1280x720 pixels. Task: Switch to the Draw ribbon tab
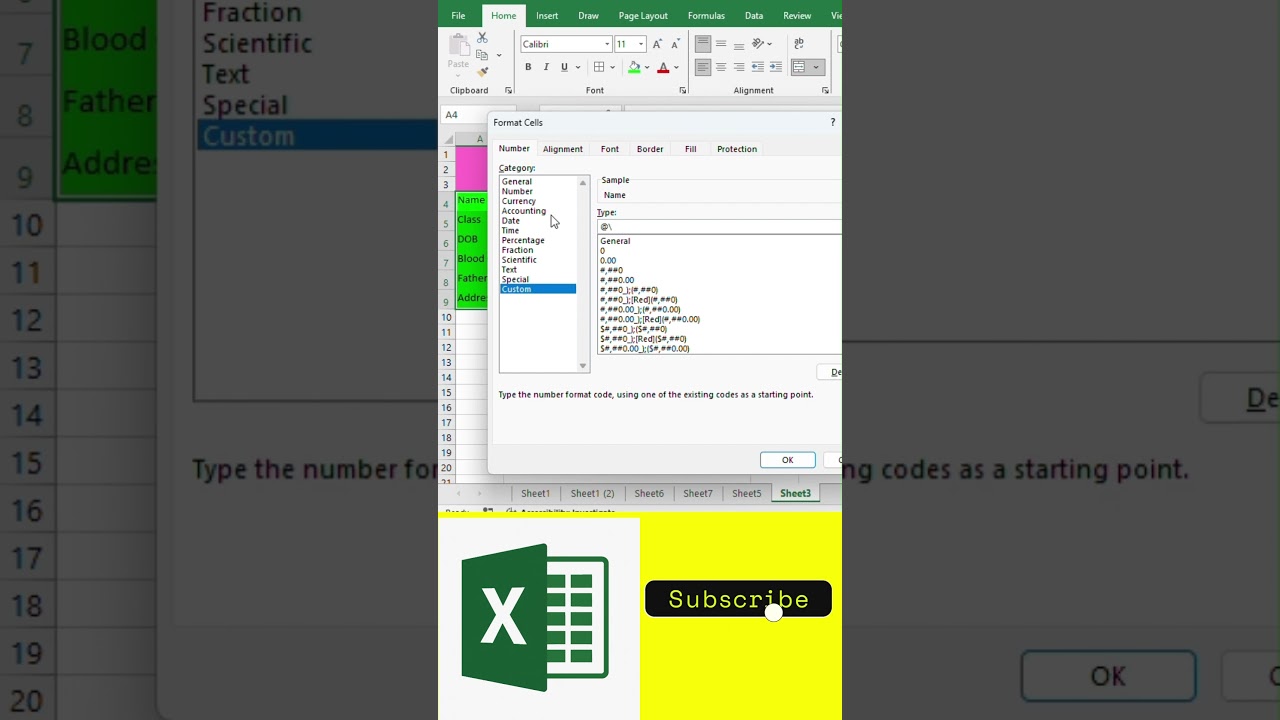[588, 16]
